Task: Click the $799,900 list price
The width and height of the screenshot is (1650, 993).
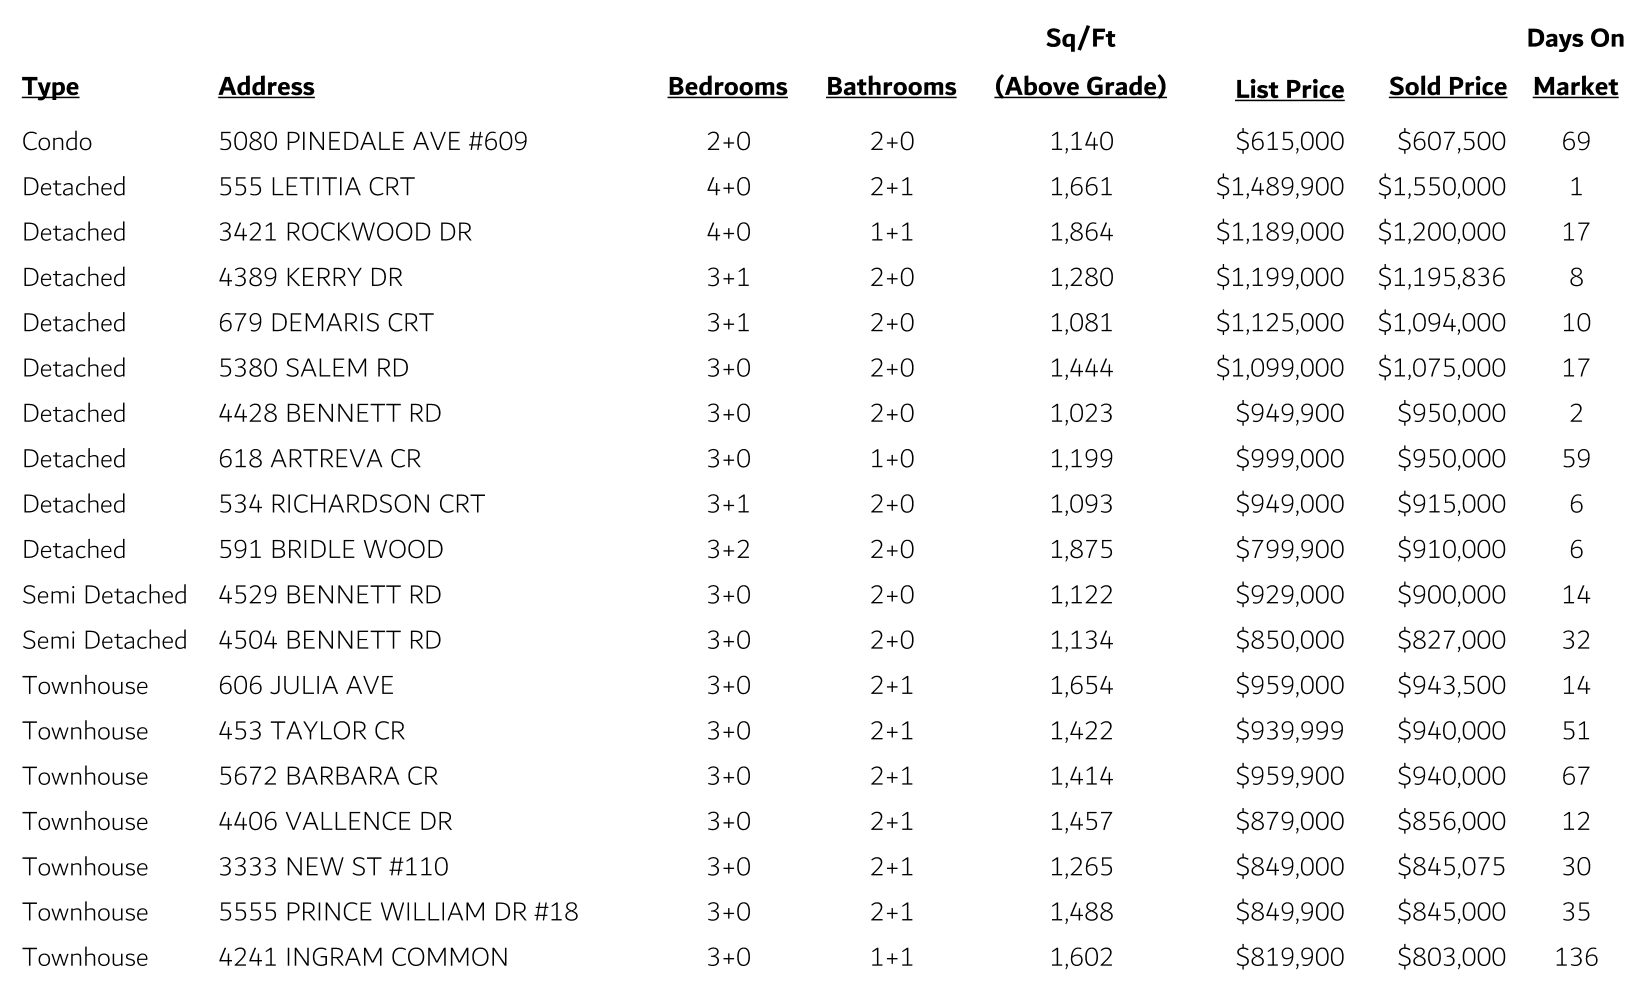Action: point(1289,549)
